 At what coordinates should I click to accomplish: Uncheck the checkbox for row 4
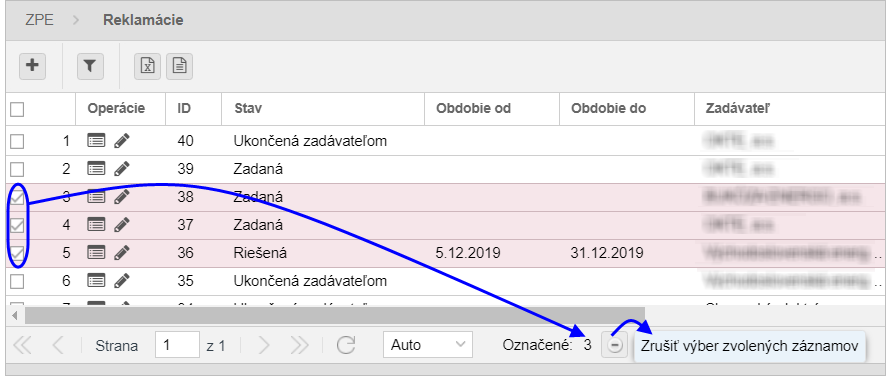coord(18,225)
